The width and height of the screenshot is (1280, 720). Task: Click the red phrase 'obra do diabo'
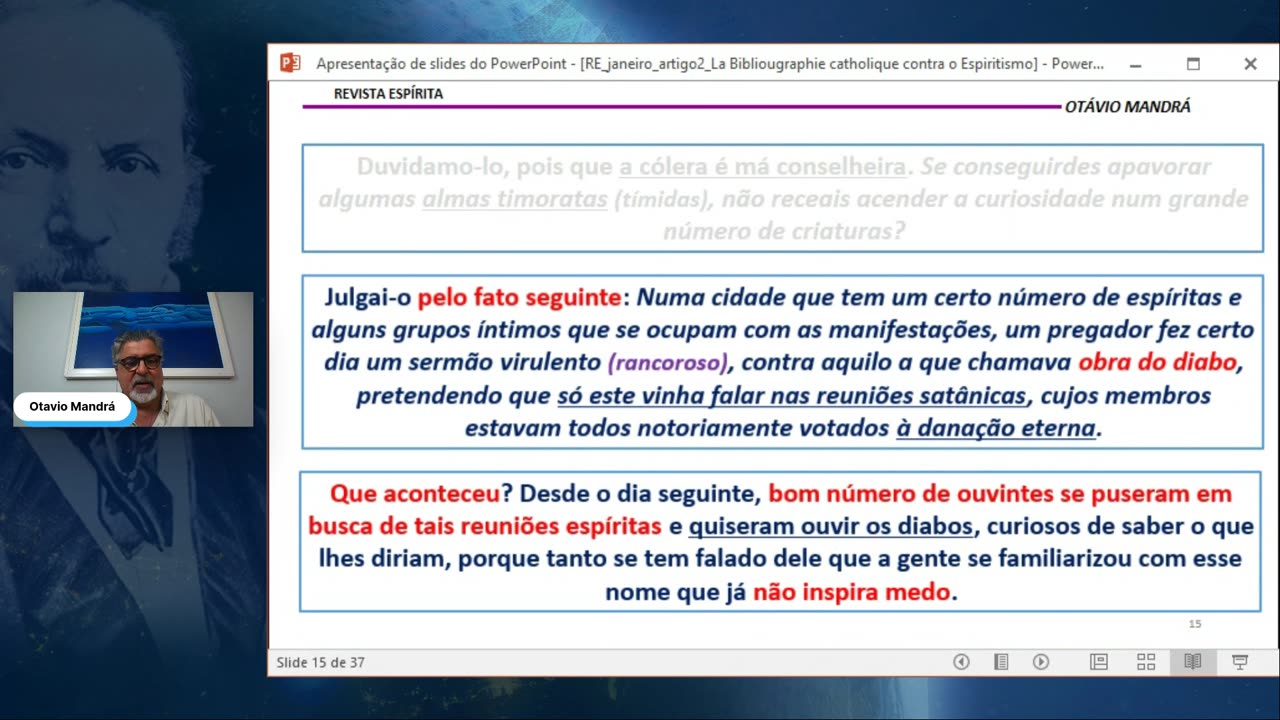point(1158,362)
